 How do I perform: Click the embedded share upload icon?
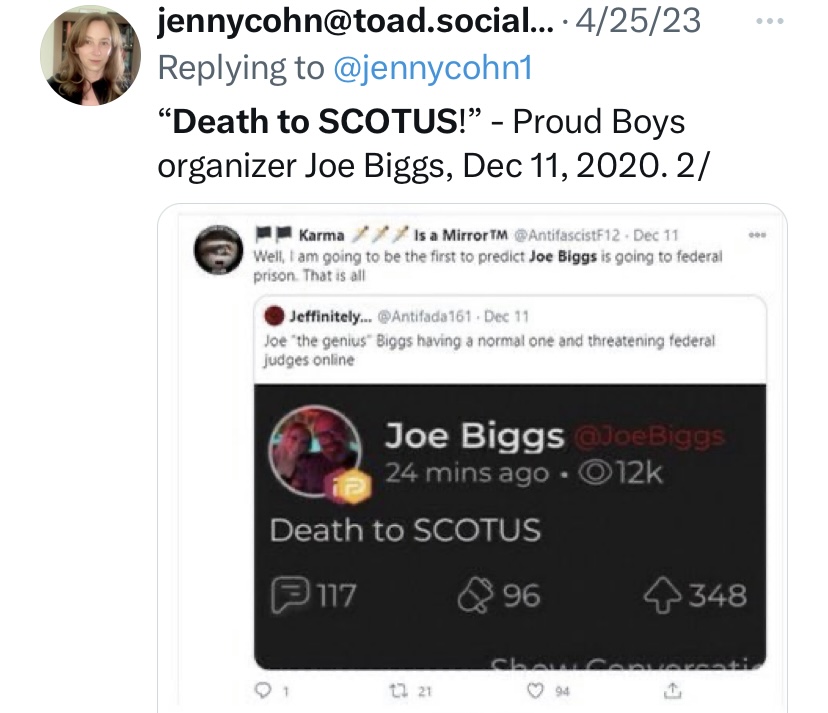pyautogui.click(x=672, y=690)
